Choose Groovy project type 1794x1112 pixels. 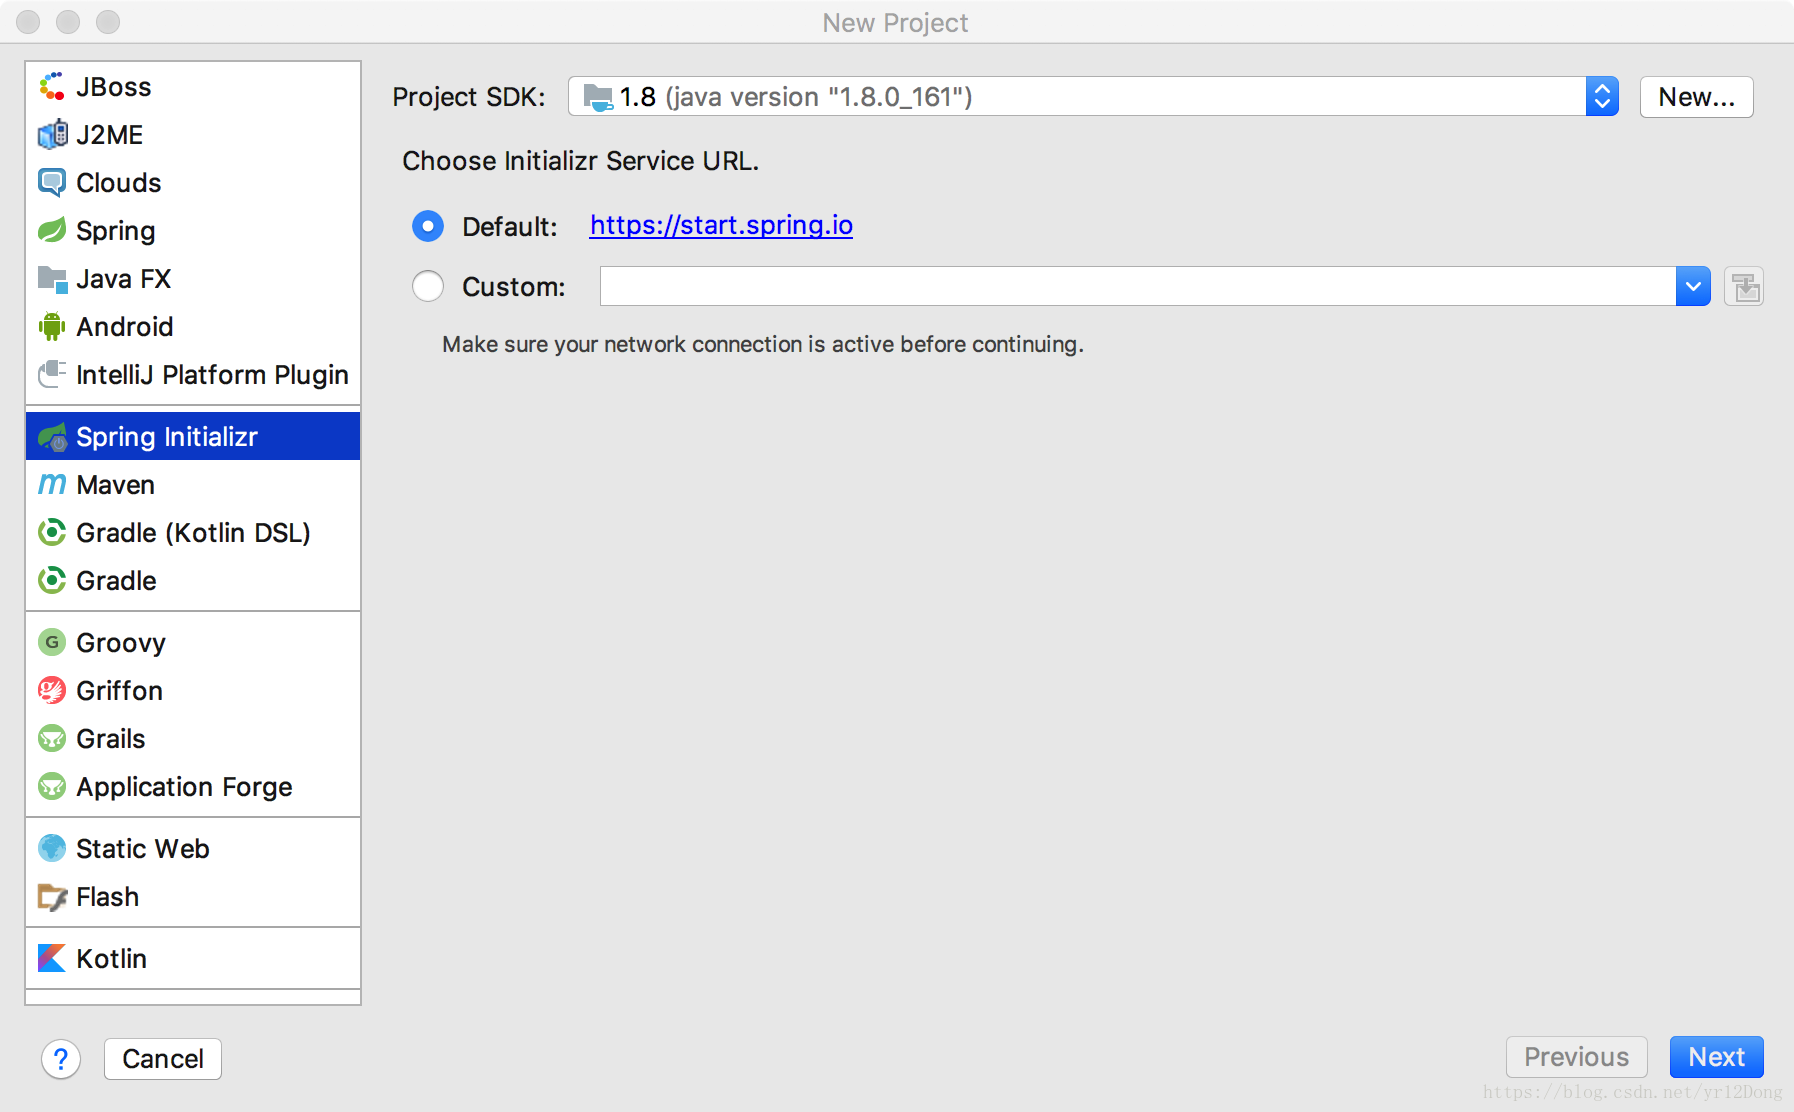[193, 643]
